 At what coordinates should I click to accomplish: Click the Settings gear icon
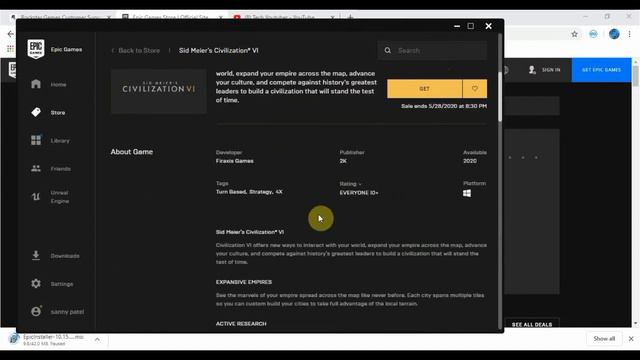(36, 284)
